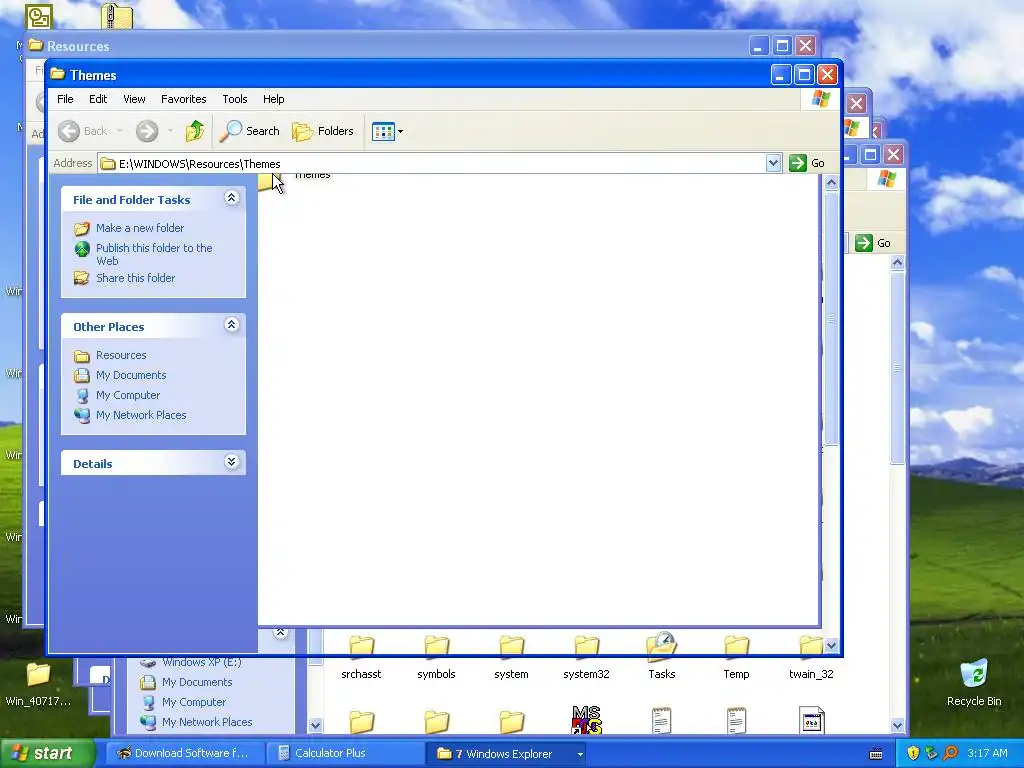Screen dimensions: 1024x768
Task: Click the Back arrow in Themes toolbar
Action: tap(69, 131)
